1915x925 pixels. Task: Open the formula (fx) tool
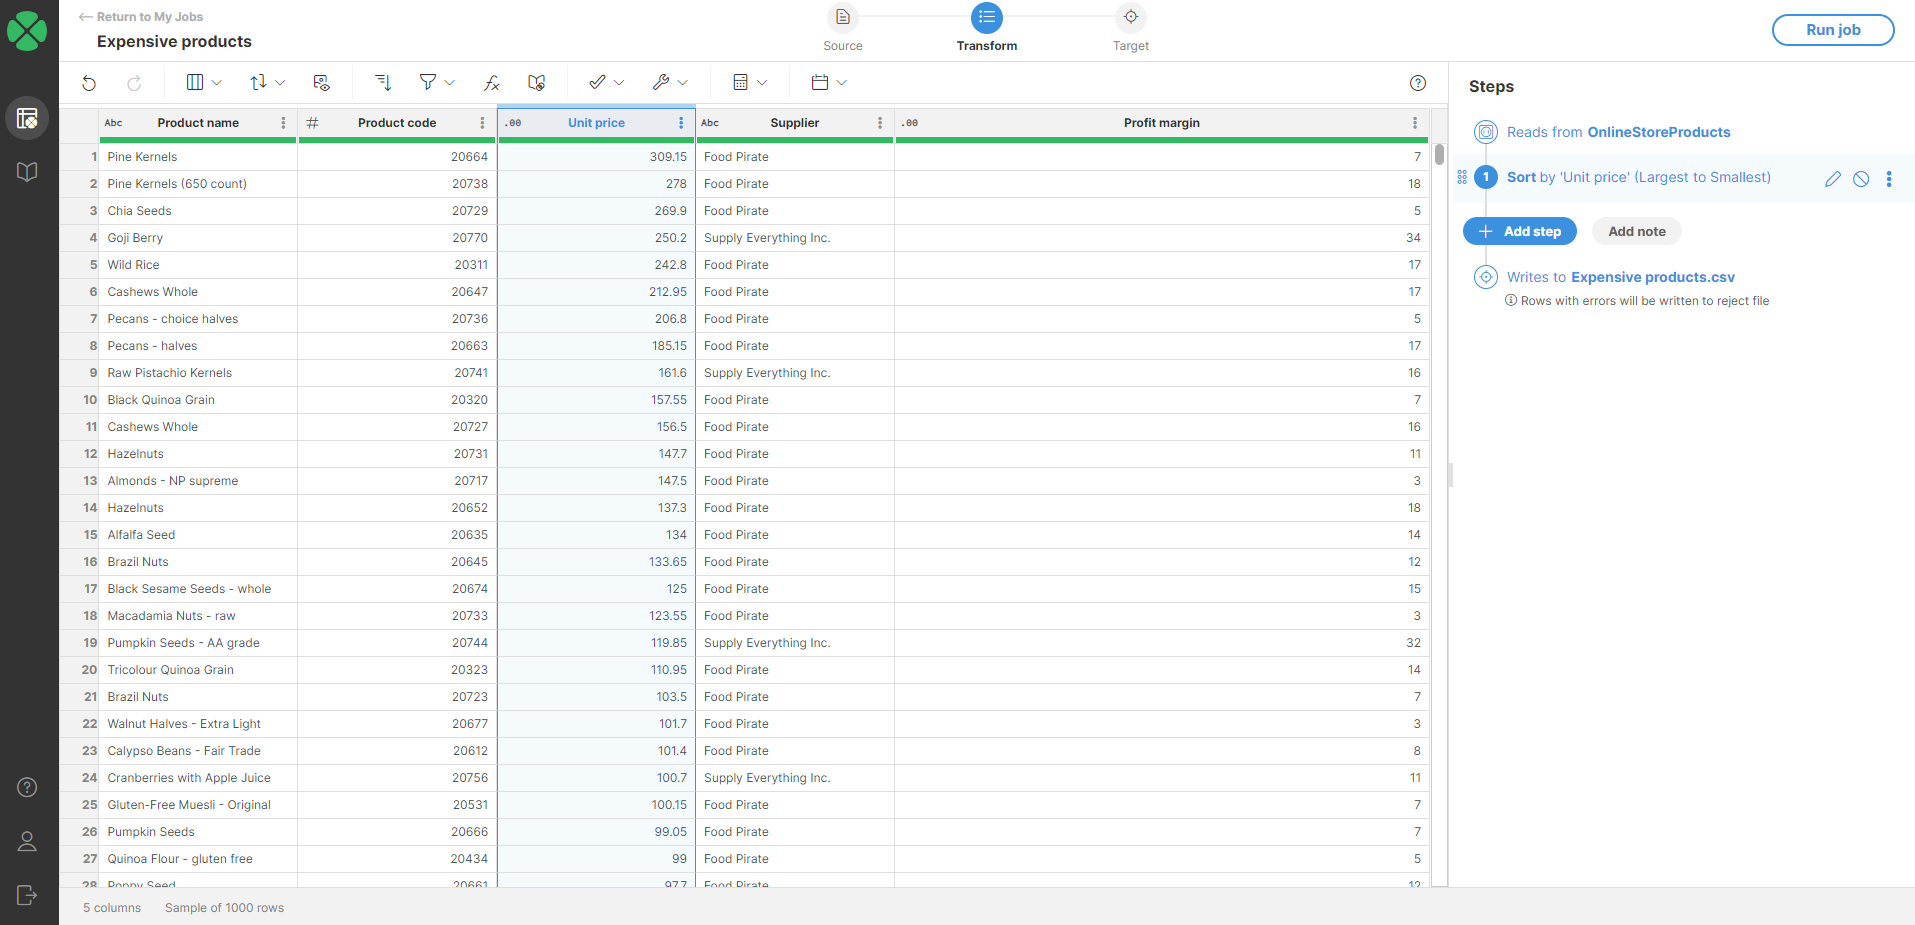(491, 83)
